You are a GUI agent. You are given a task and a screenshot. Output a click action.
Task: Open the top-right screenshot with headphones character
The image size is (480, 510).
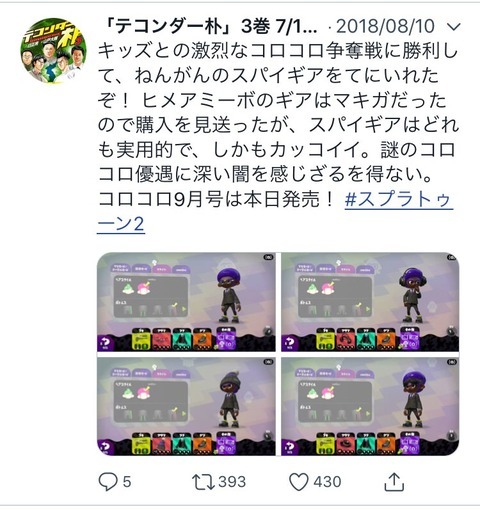(370, 302)
